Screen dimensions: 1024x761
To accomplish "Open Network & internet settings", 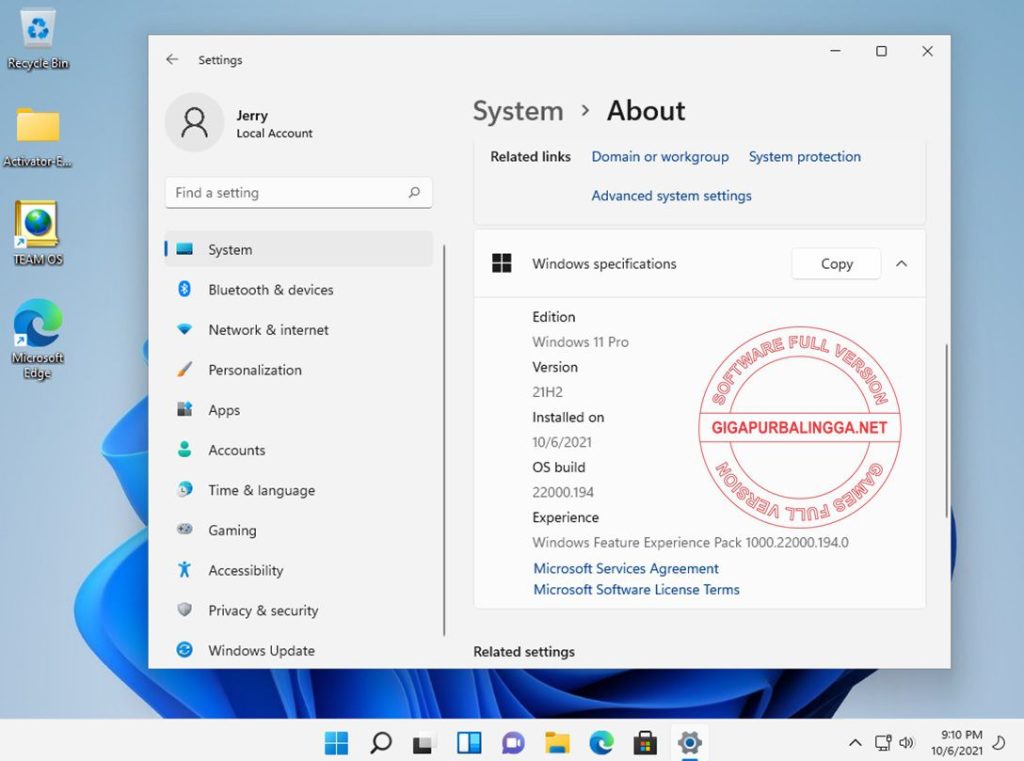I will 298,329.
